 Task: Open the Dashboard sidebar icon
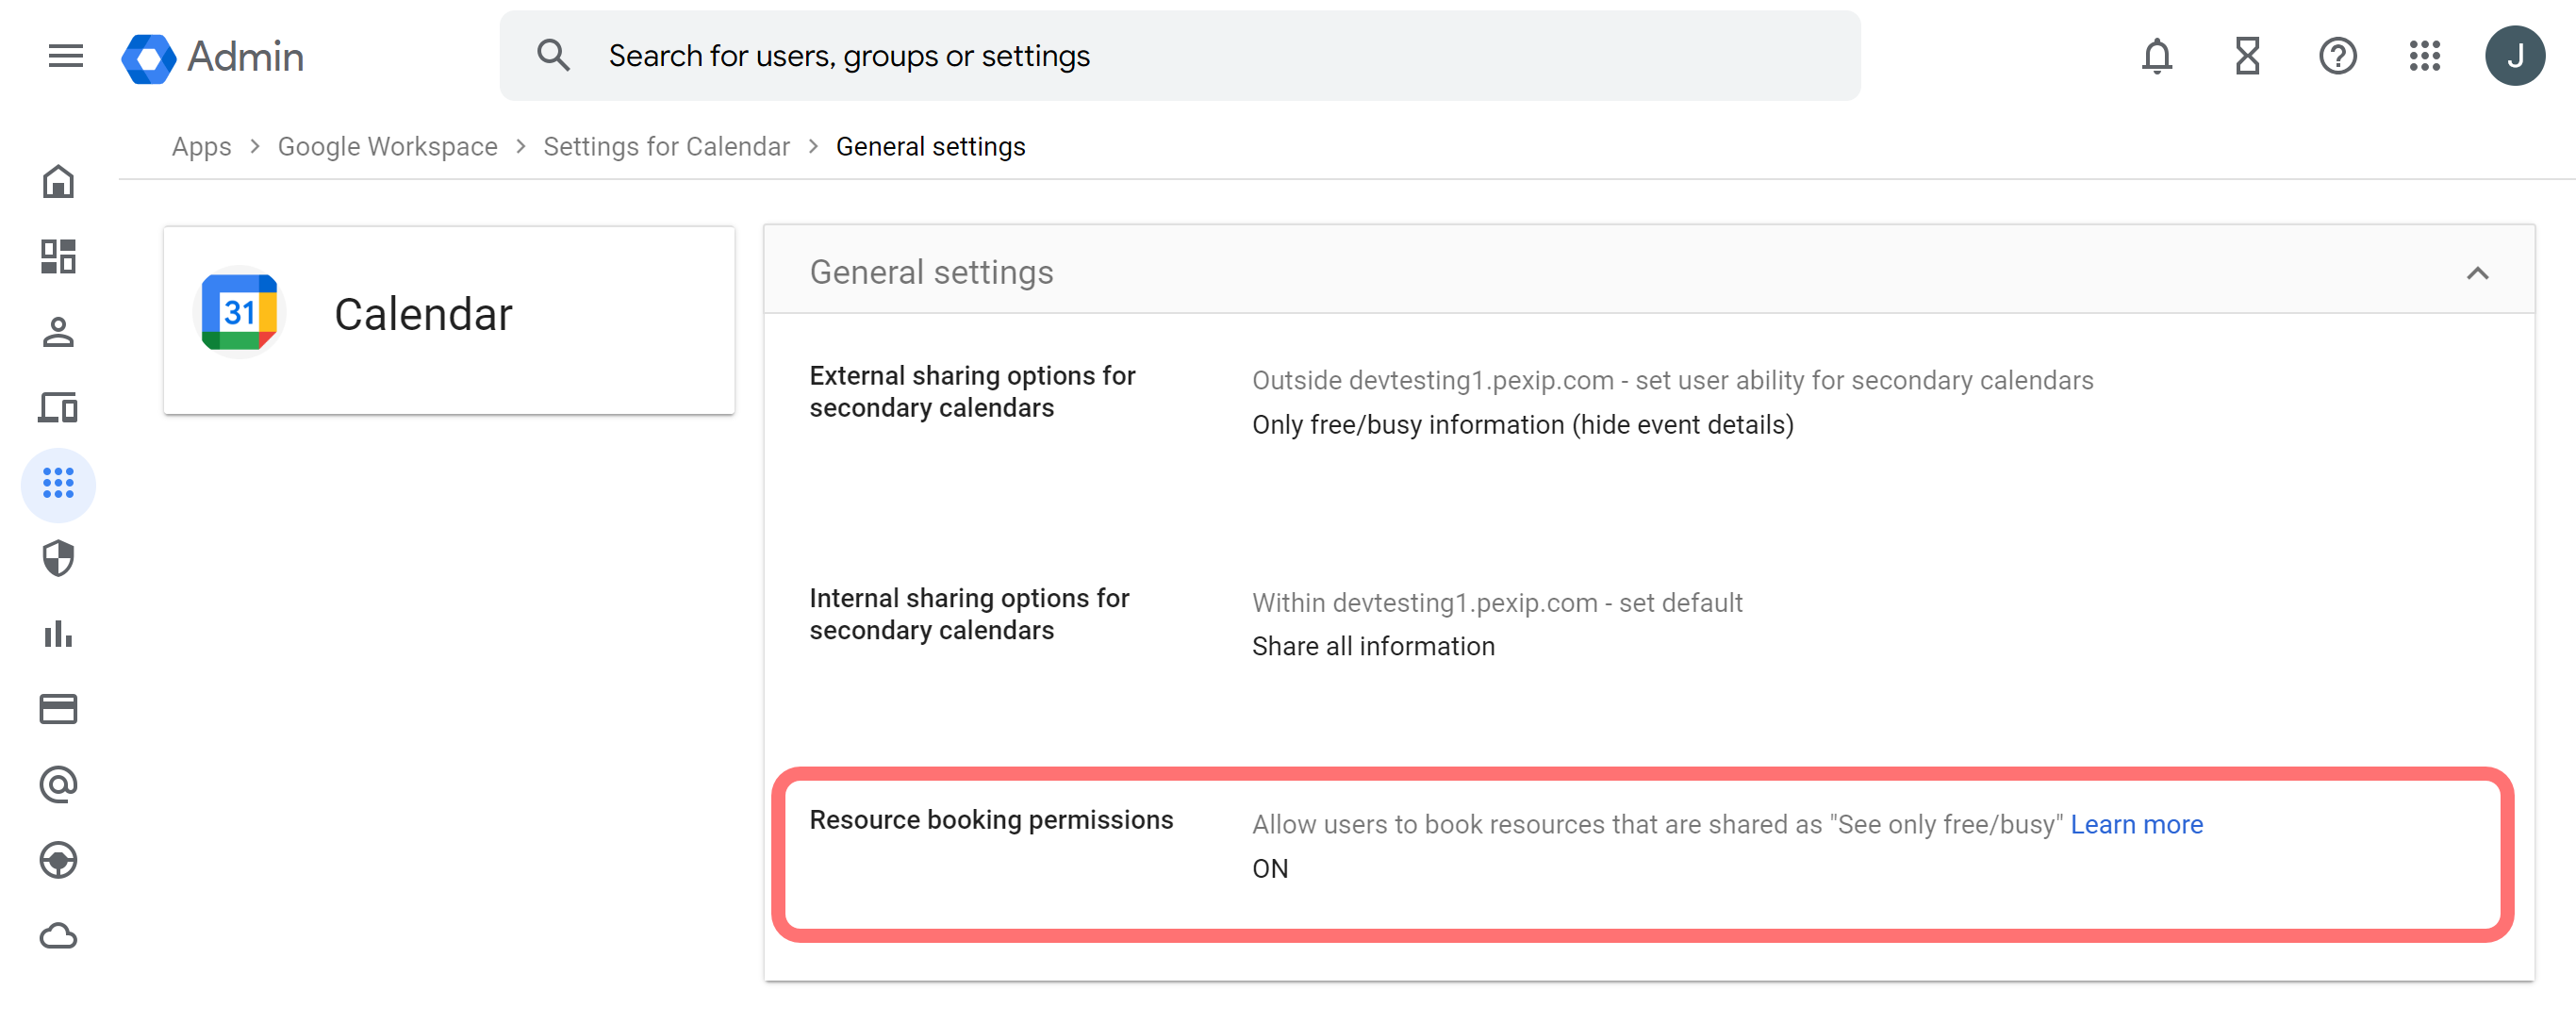click(x=58, y=257)
